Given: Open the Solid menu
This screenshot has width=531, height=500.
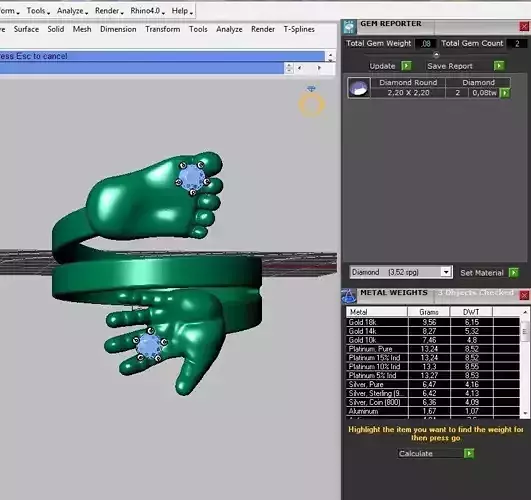Looking at the screenshot, I should 56,29.
